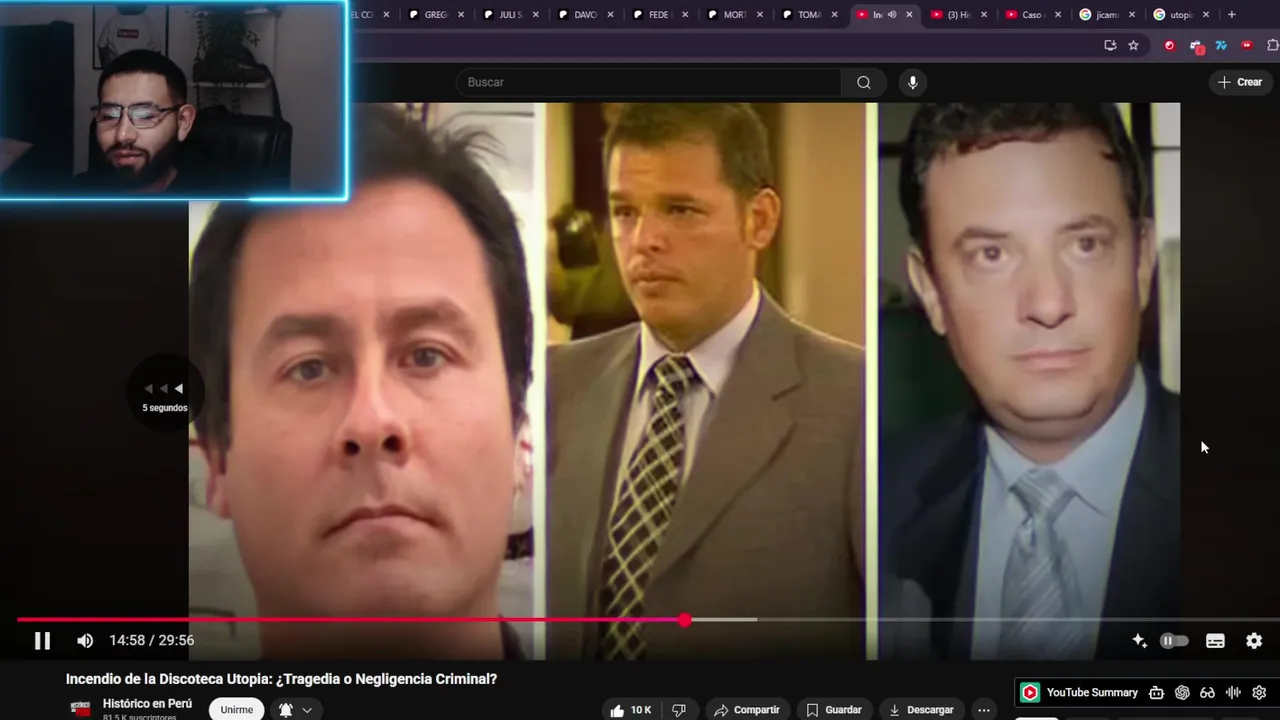Open more actions three-dot menu

point(984,710)
